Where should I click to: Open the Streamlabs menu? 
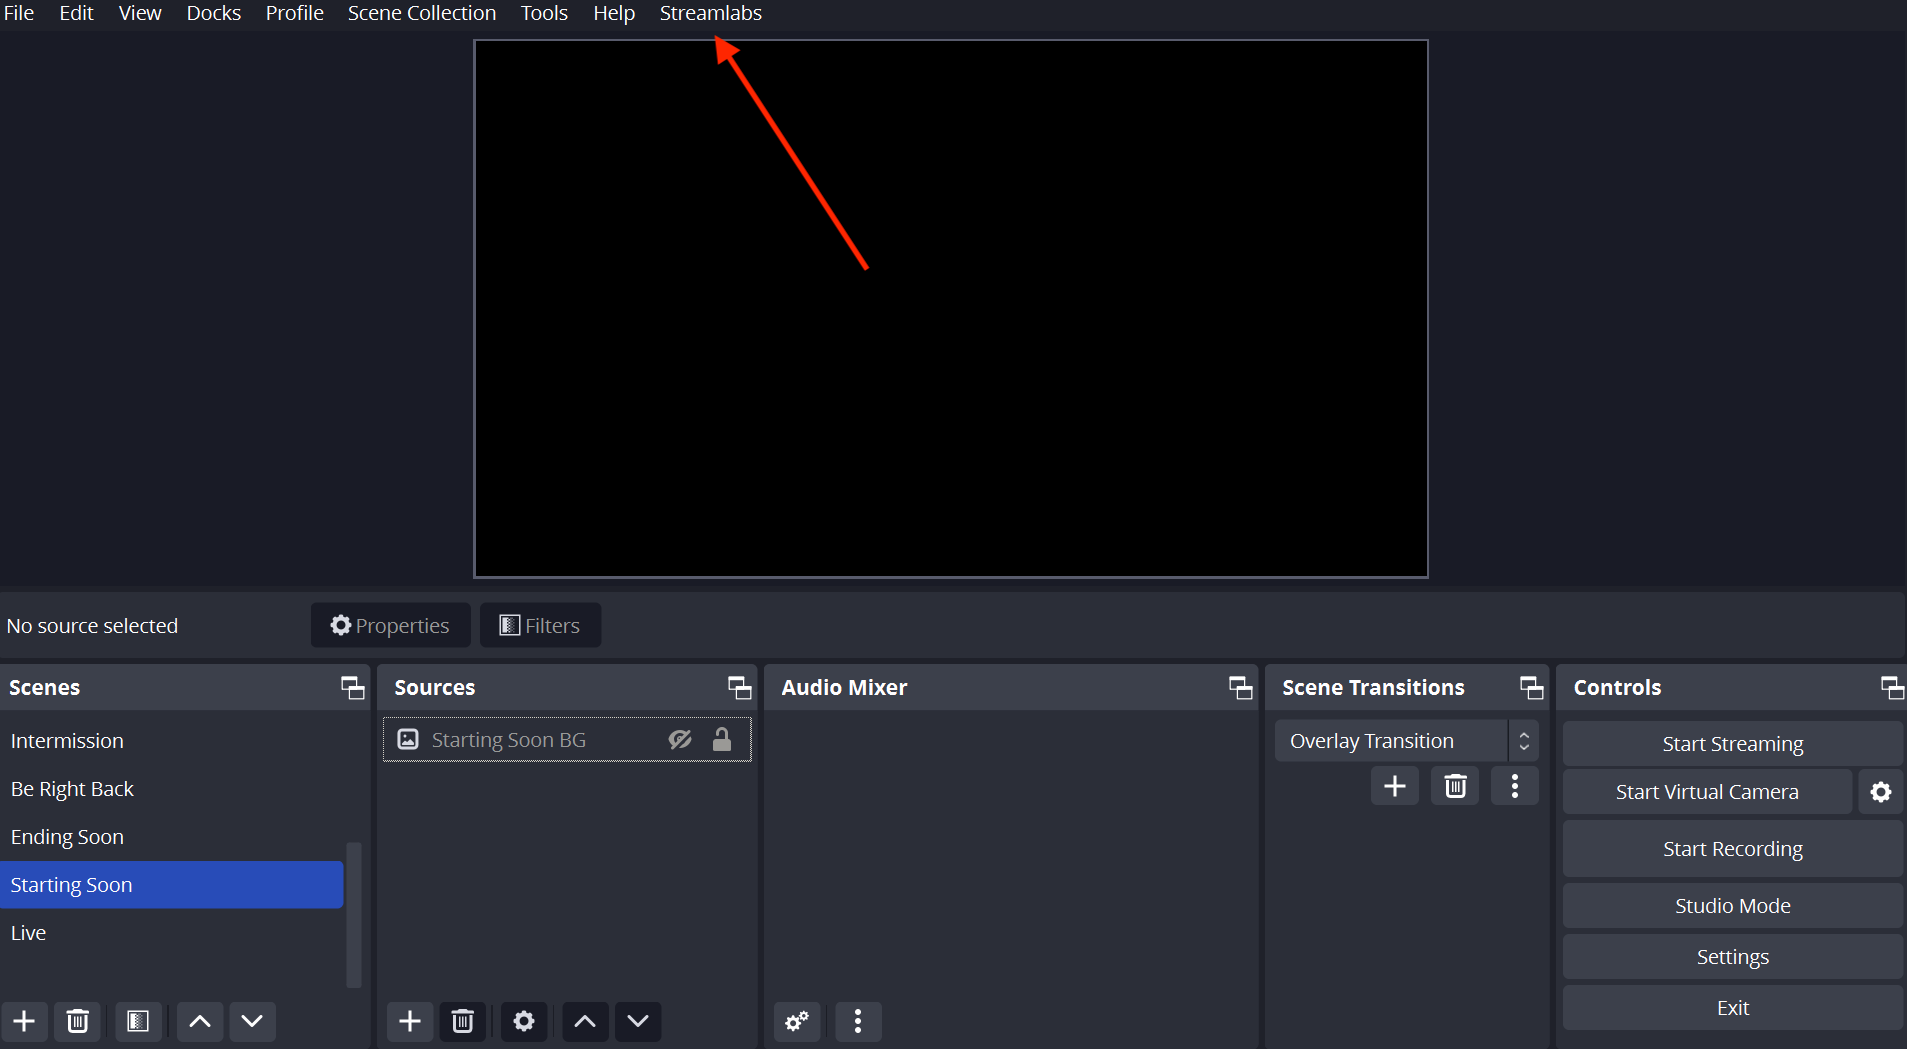[710, 13]
